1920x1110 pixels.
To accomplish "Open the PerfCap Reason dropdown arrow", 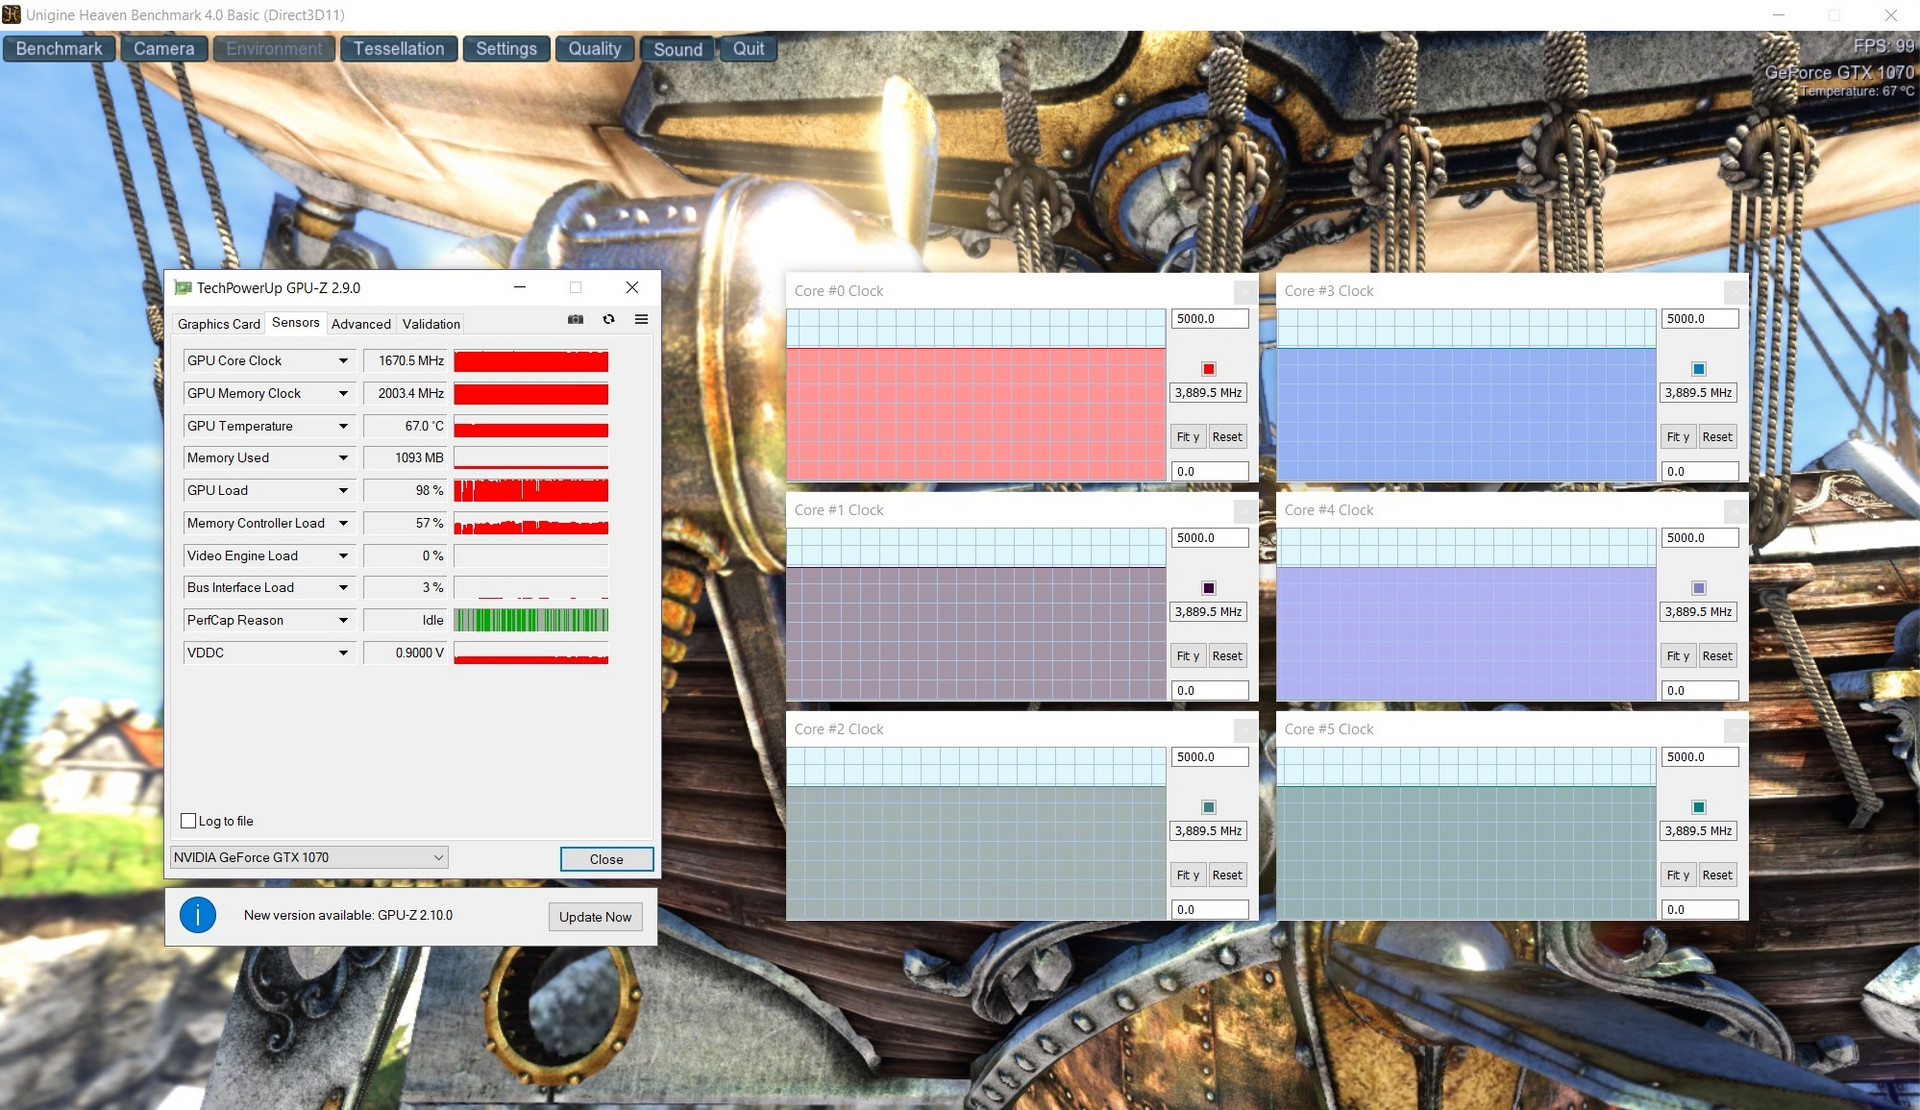I will click(343, 621).
